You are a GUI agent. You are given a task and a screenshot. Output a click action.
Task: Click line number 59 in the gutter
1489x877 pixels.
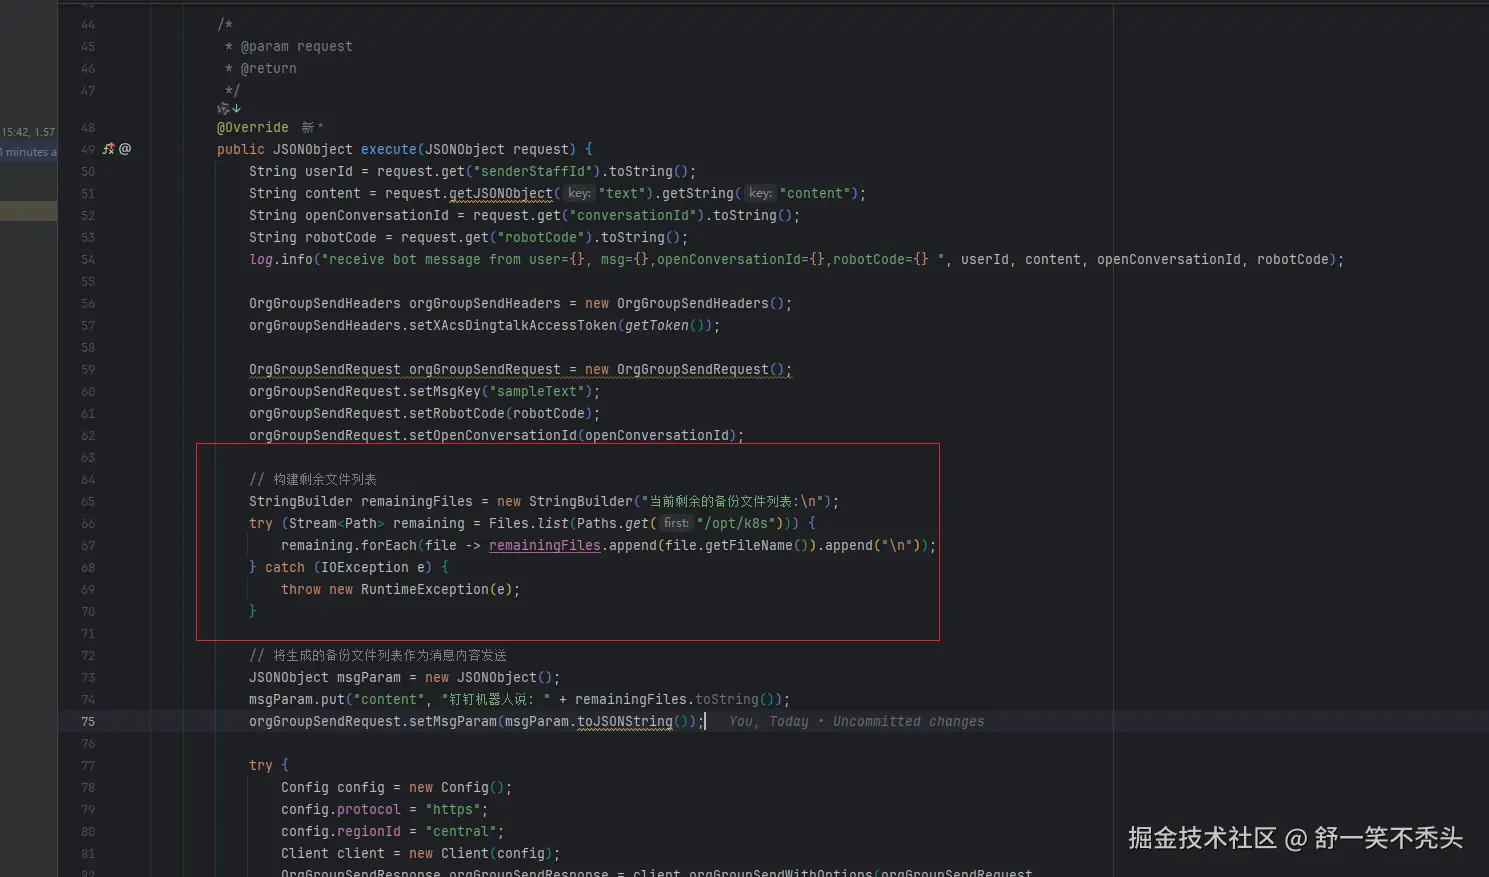point(88,370)
